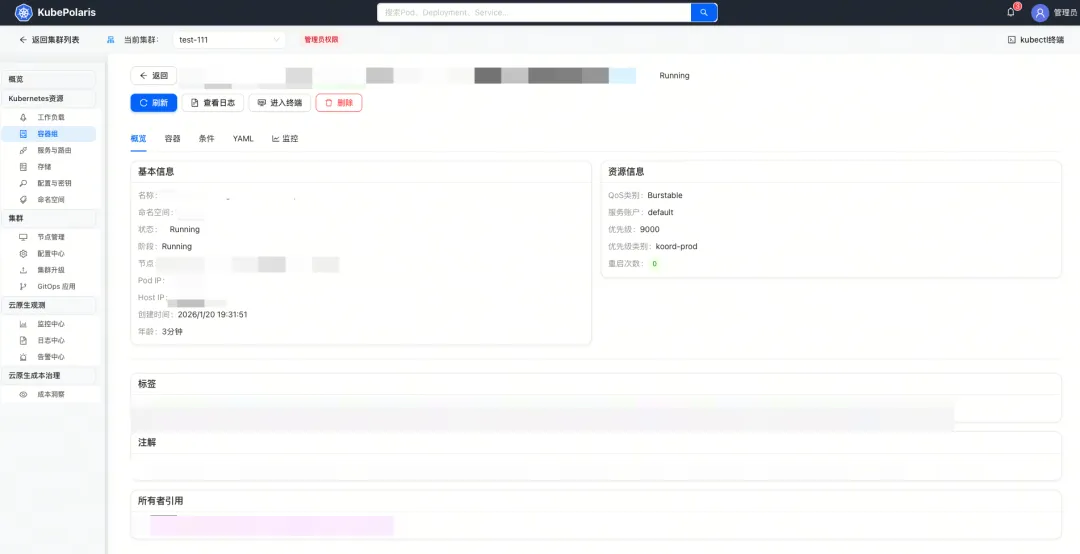Screen dimensions: 1080x554
Task: Click the blue 刷新 button
Action: coord(154,103)
